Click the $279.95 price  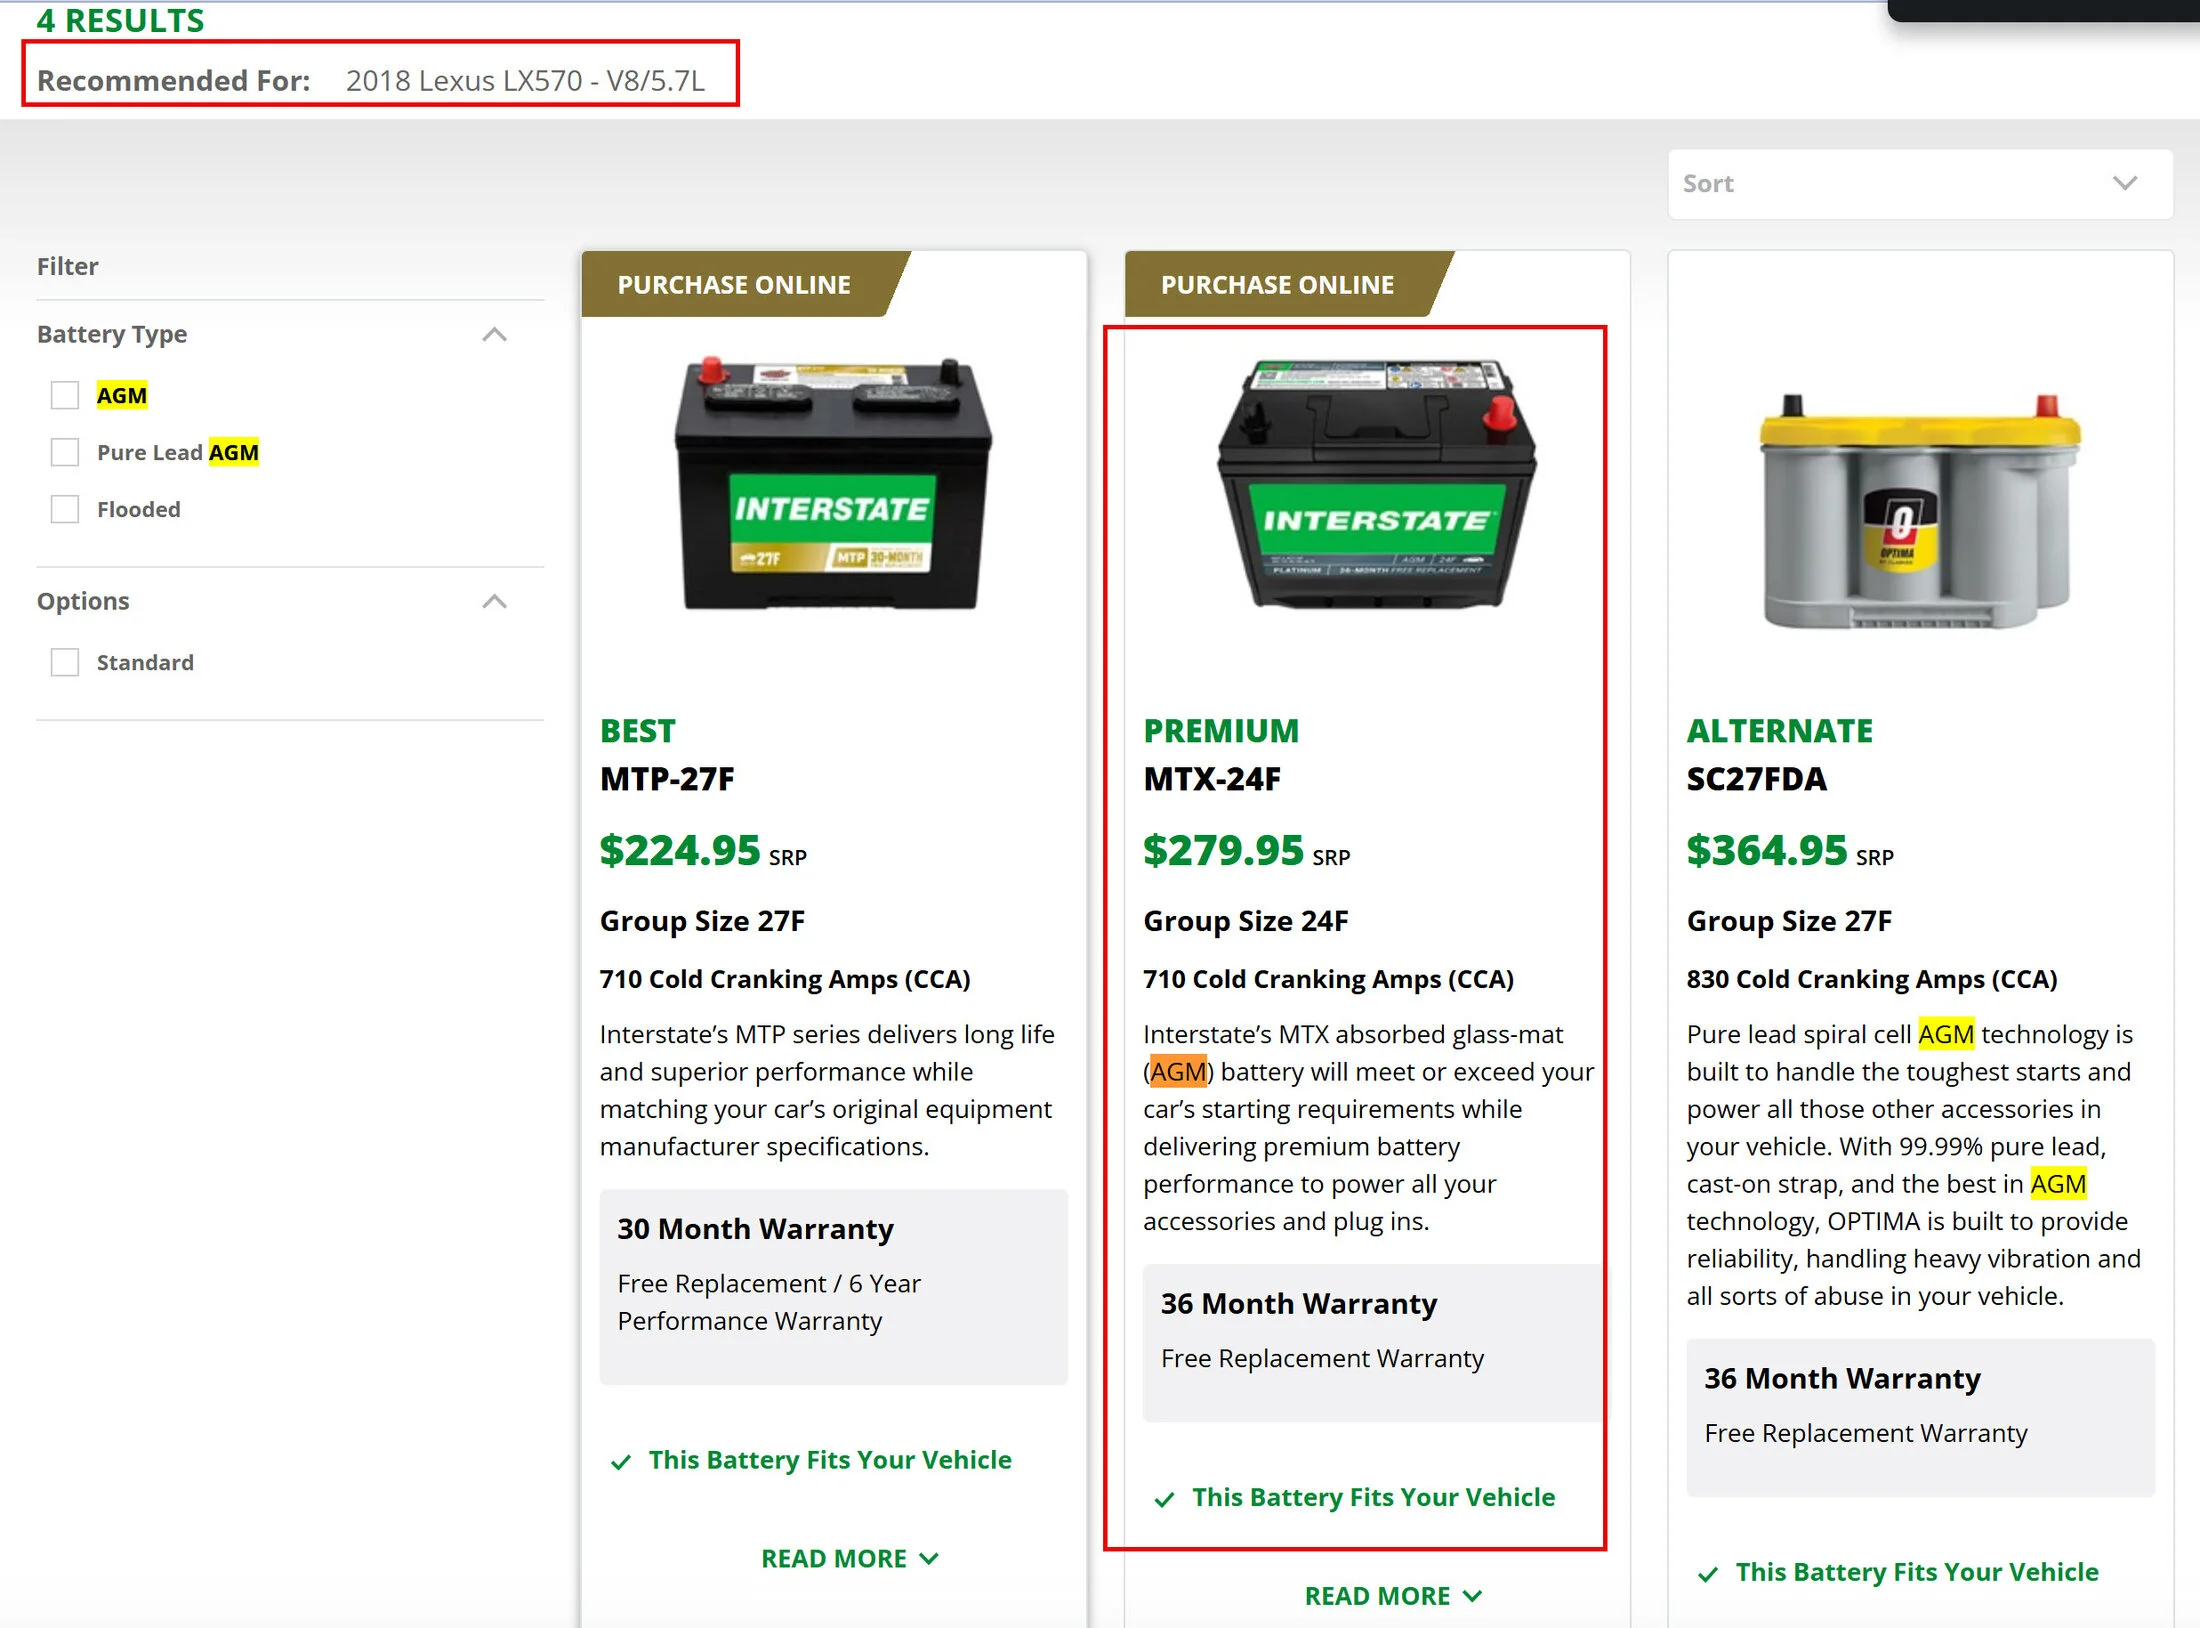1224,850
